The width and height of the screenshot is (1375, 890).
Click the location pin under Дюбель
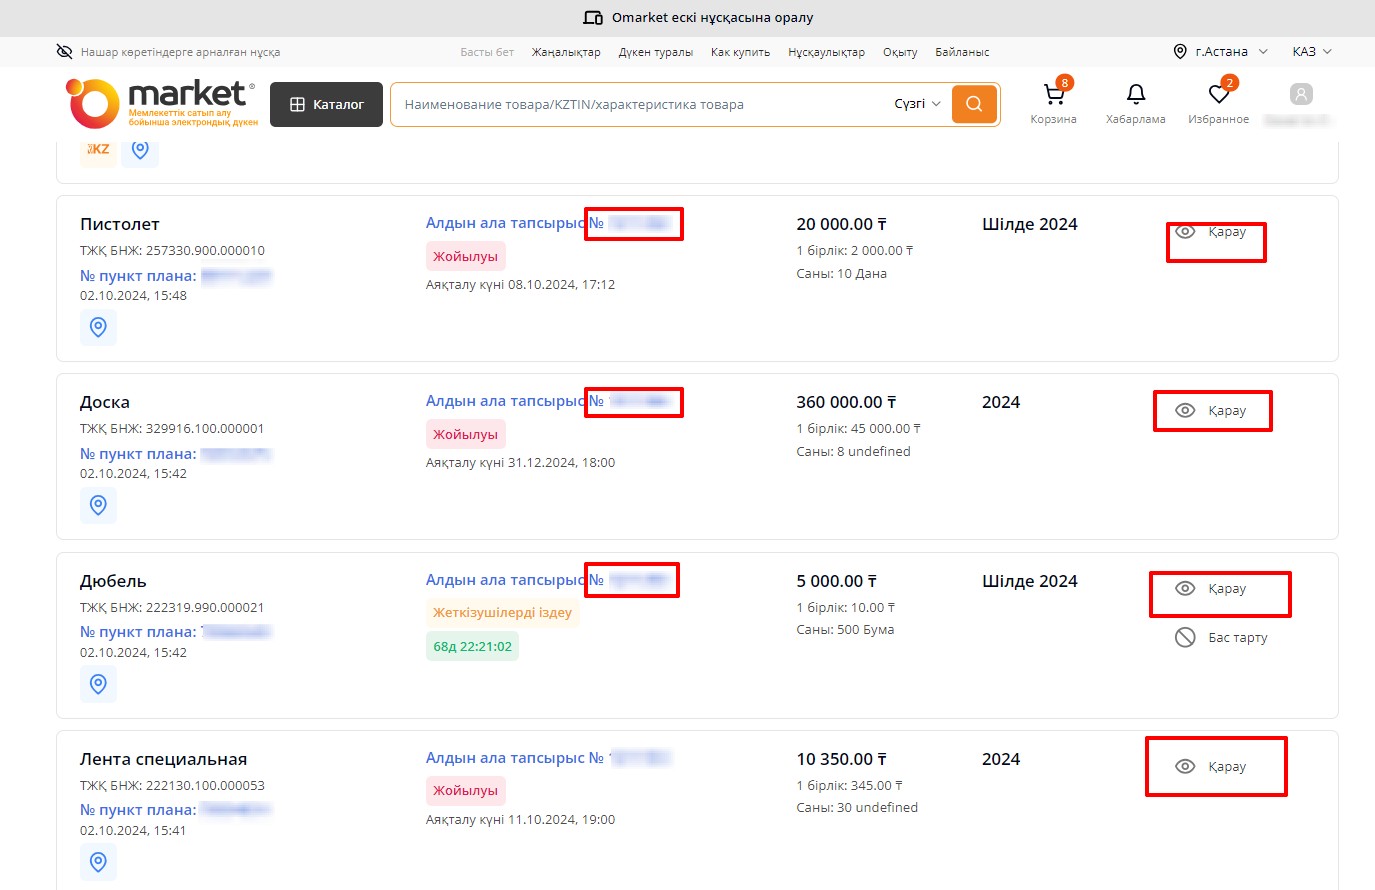(x=98, y=684)
